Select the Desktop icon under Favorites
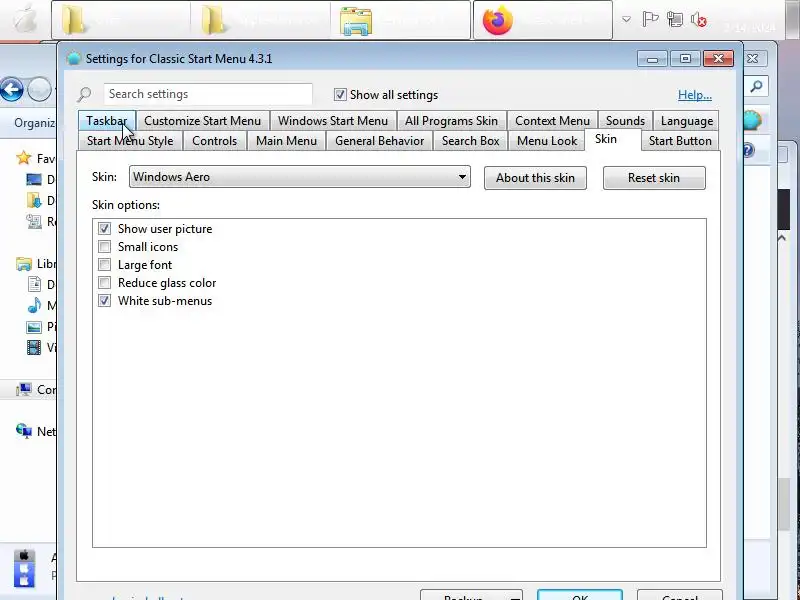This screenshot has width=800, height=600. [x=34, y=180]
